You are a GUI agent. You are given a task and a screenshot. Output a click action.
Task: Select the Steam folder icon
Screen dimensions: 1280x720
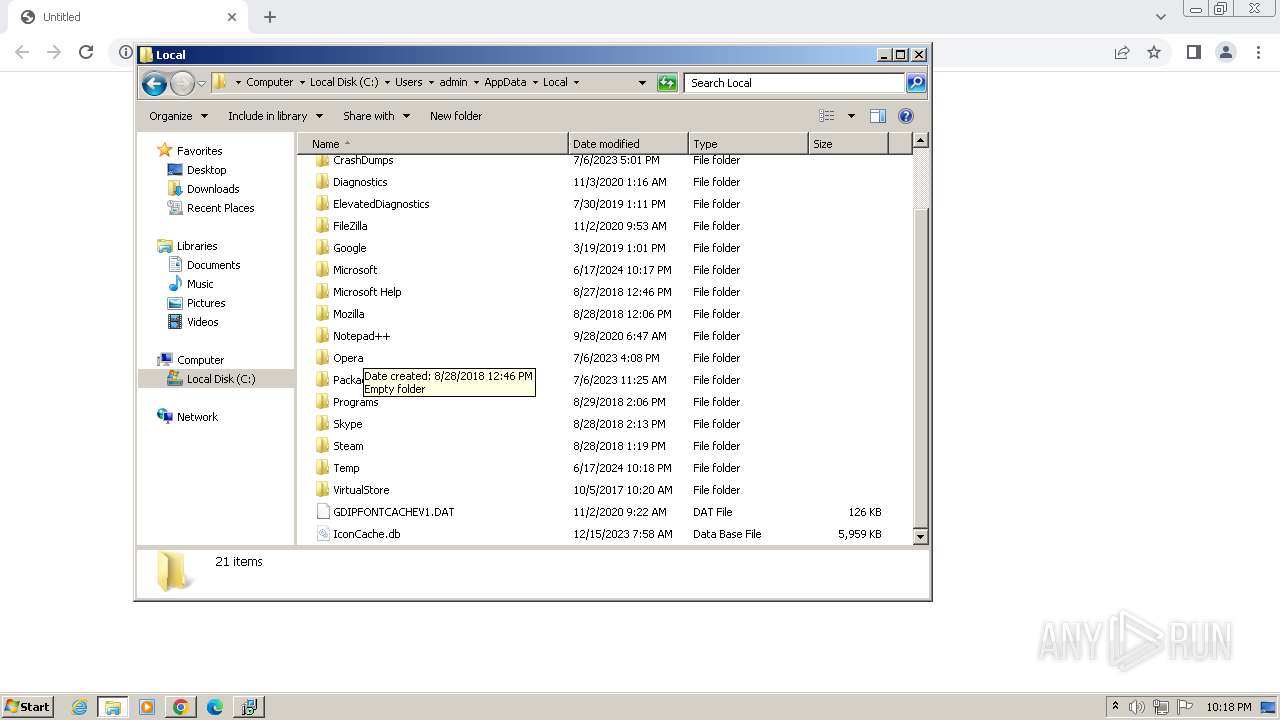tap(322, 446)
